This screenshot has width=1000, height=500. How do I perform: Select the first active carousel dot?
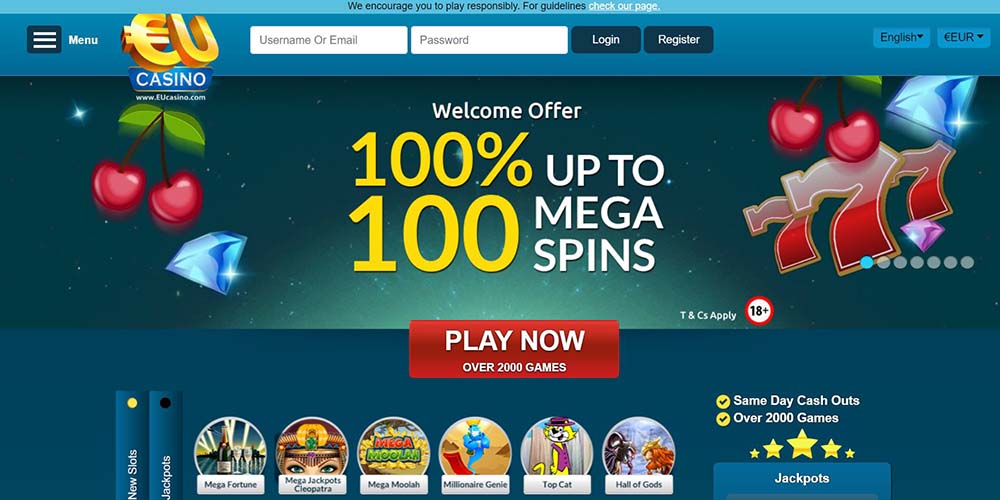point(867,262)
